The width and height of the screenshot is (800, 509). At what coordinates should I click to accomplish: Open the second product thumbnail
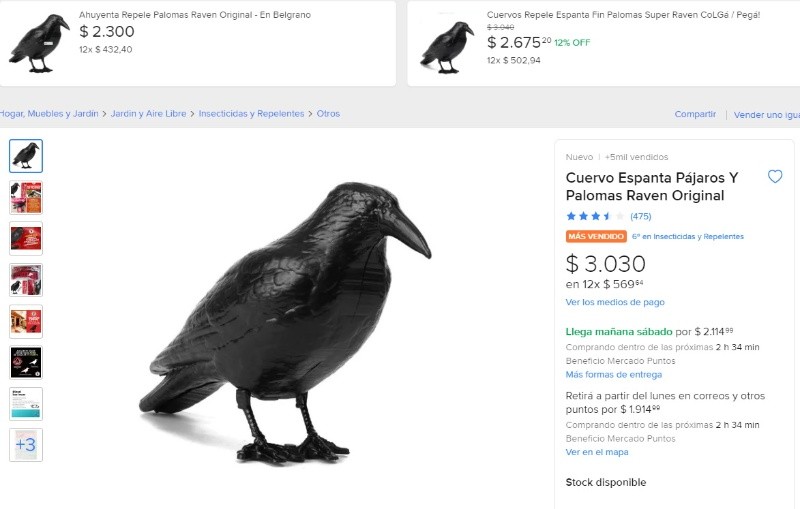[x=26, y=197]
